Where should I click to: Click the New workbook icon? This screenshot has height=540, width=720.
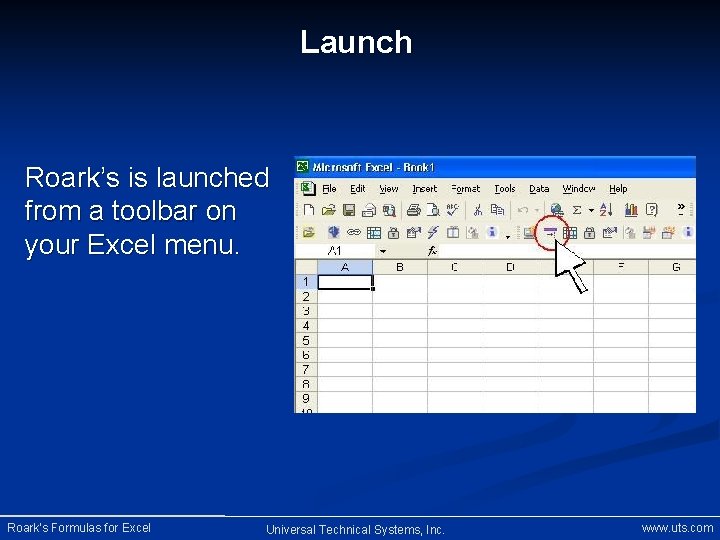click(x=309, y=210)
